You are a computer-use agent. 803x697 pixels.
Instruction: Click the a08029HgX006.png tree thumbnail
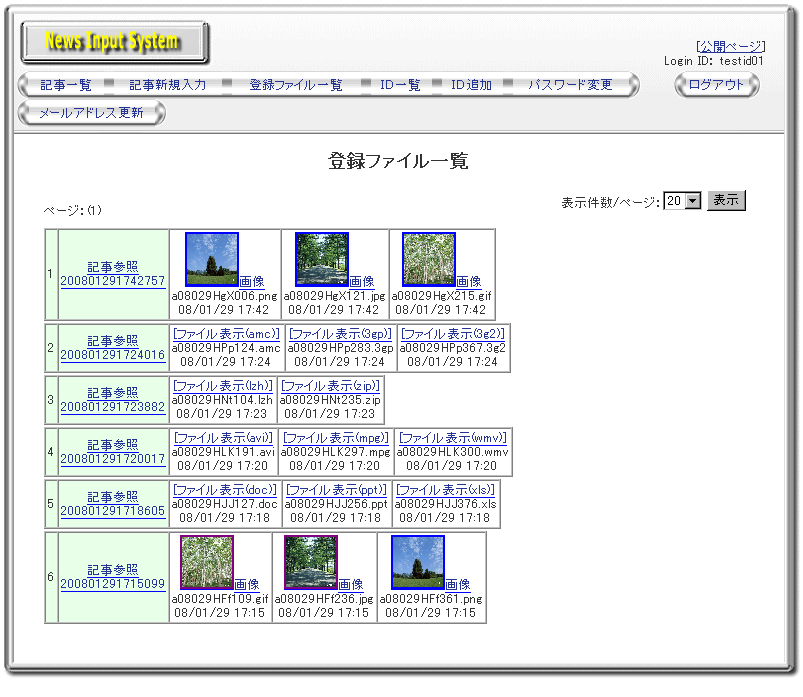212,260
